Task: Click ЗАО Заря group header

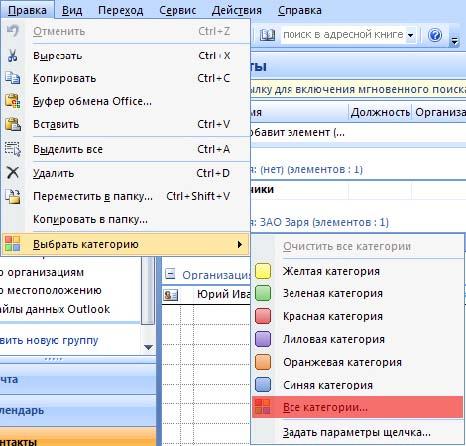Action: [320, 222]
